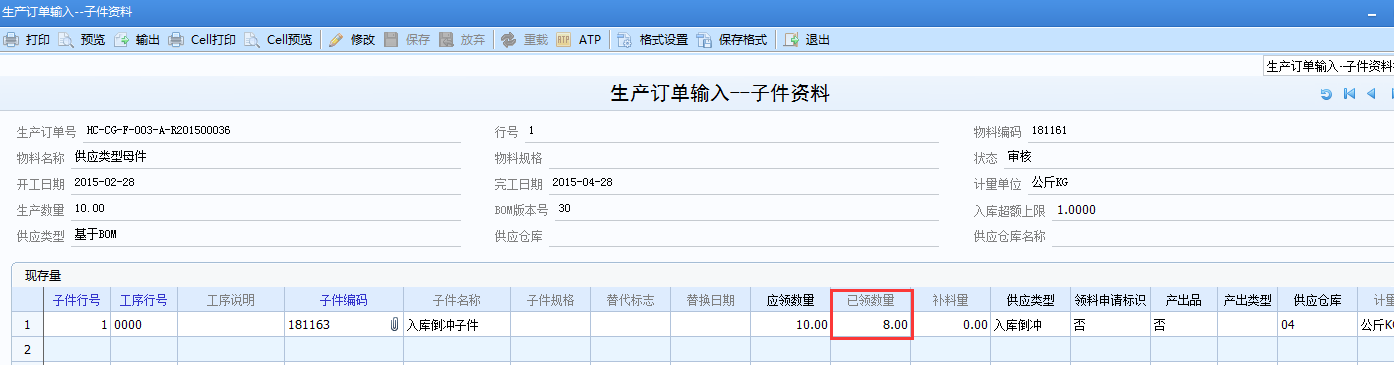Click the 输出 export toolbar button
The height and width of the screenshot is (365, 1394).
(137, 40)
